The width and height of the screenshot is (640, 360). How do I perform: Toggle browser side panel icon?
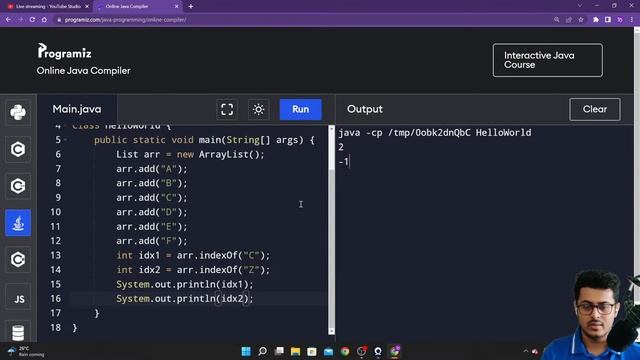(x=608, y=20)
